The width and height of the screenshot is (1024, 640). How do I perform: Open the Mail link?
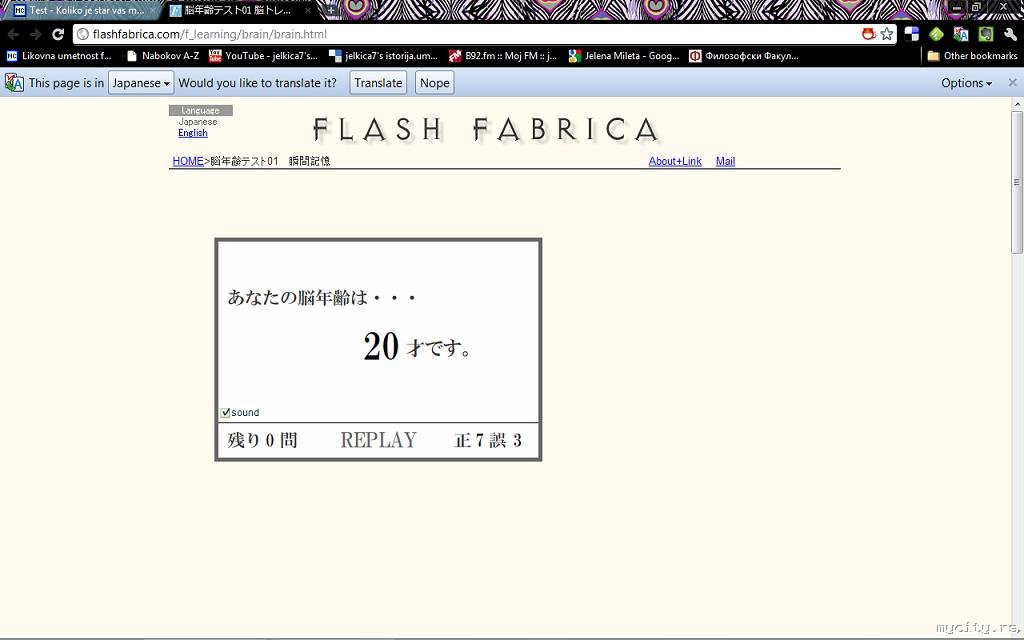[x=725, y=161]
